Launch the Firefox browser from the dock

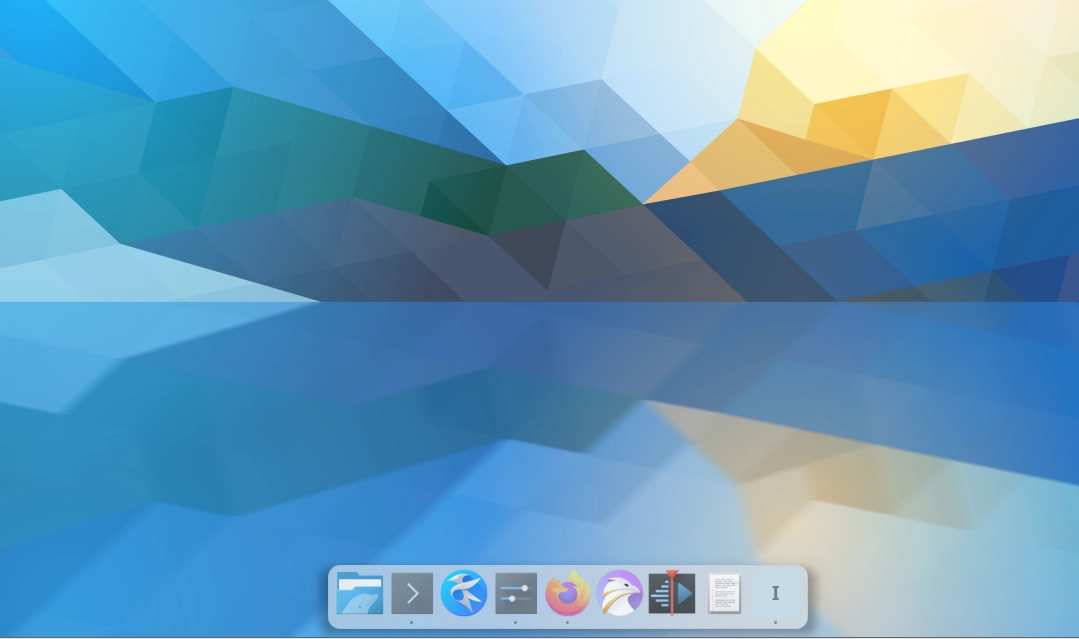(x=568, y=594)
